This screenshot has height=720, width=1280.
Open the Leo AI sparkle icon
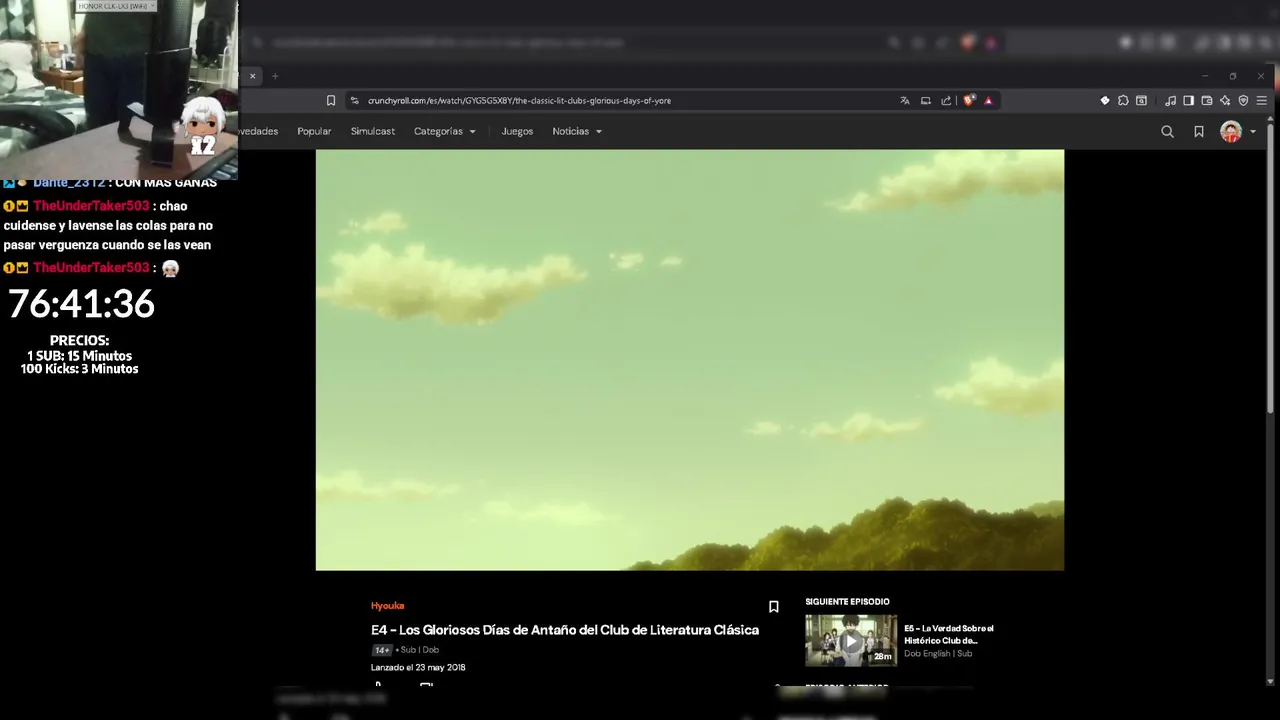1225,100
